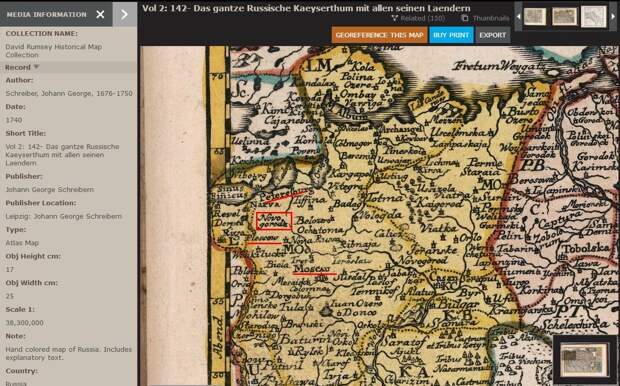
Task: Expand the Record dropdown
Action: [x=22, y=67]
